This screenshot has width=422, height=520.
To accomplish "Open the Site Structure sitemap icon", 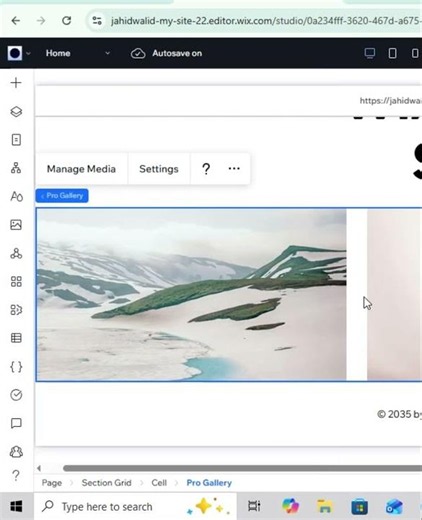I will (x=16, y=168).
